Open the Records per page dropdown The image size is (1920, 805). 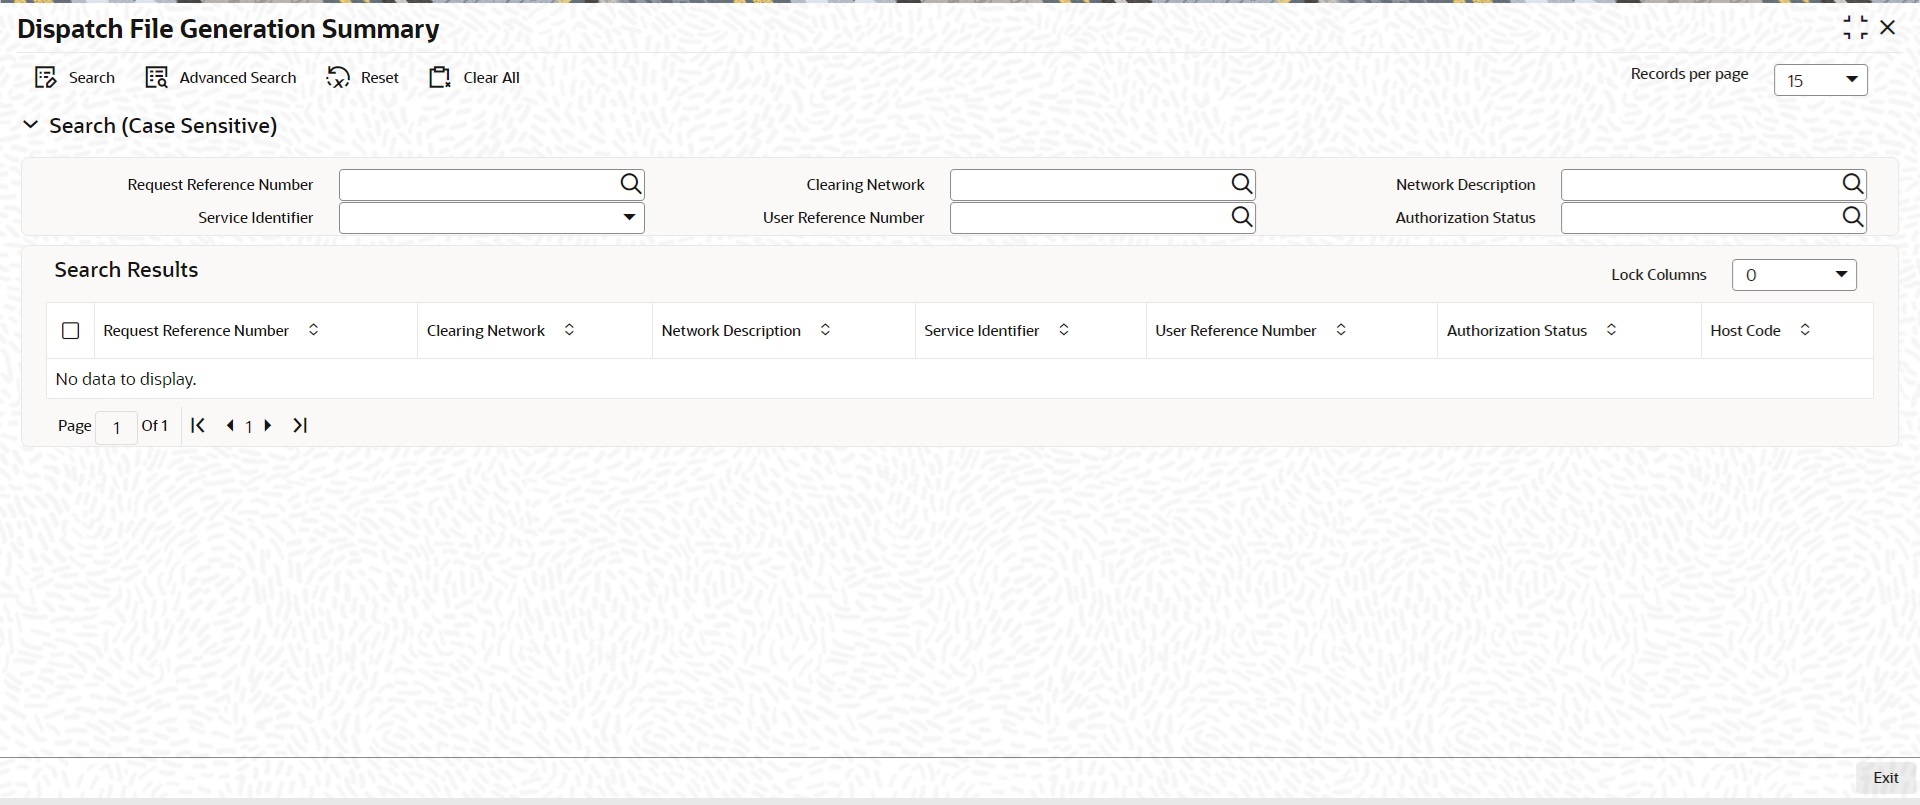pos(1820,80)
